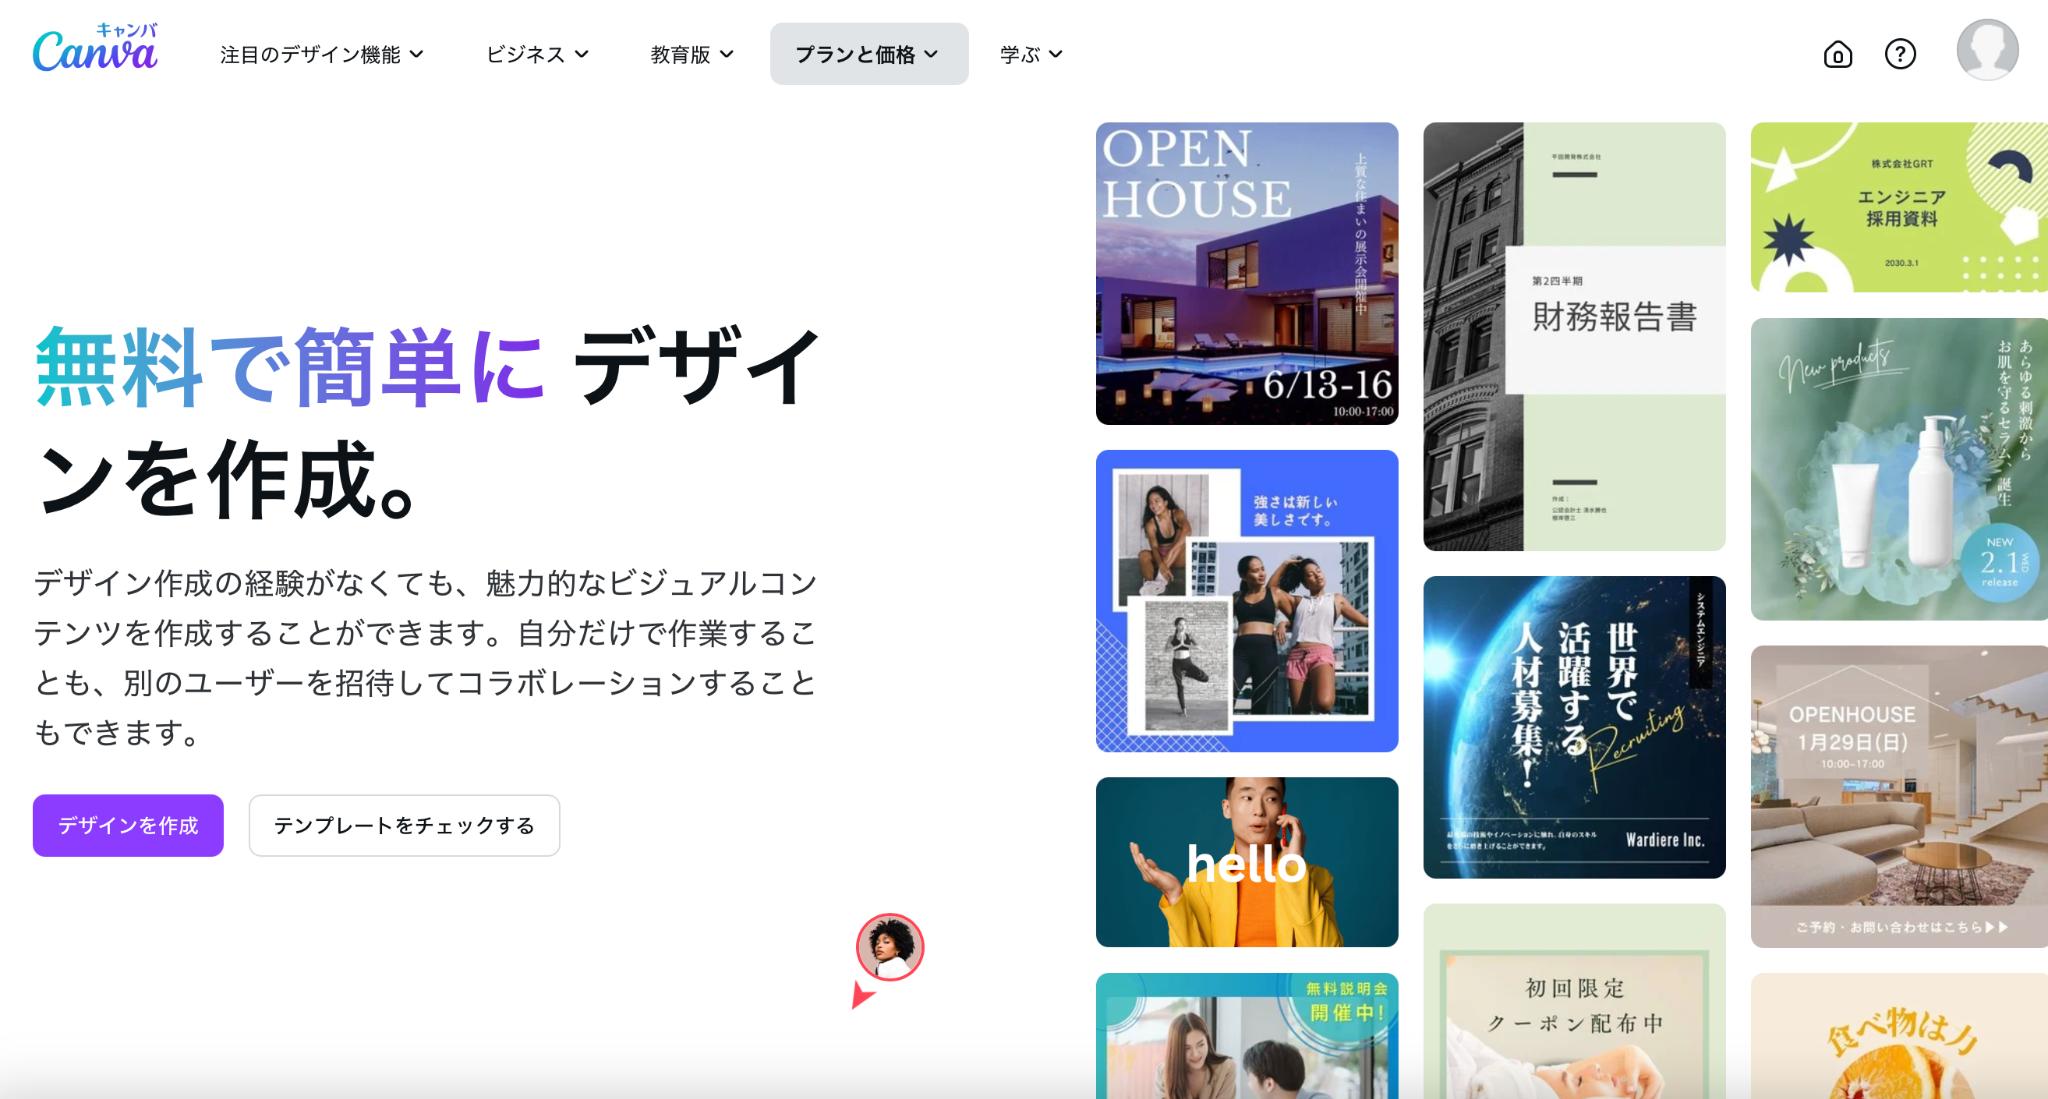This screenshot has width=2048, height=1099.
Task: Expand the 学ぶ menu
Action: coord(1031,54)
